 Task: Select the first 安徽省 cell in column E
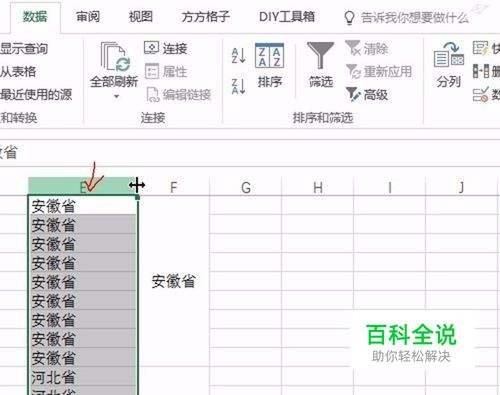[x=83, y=205]
